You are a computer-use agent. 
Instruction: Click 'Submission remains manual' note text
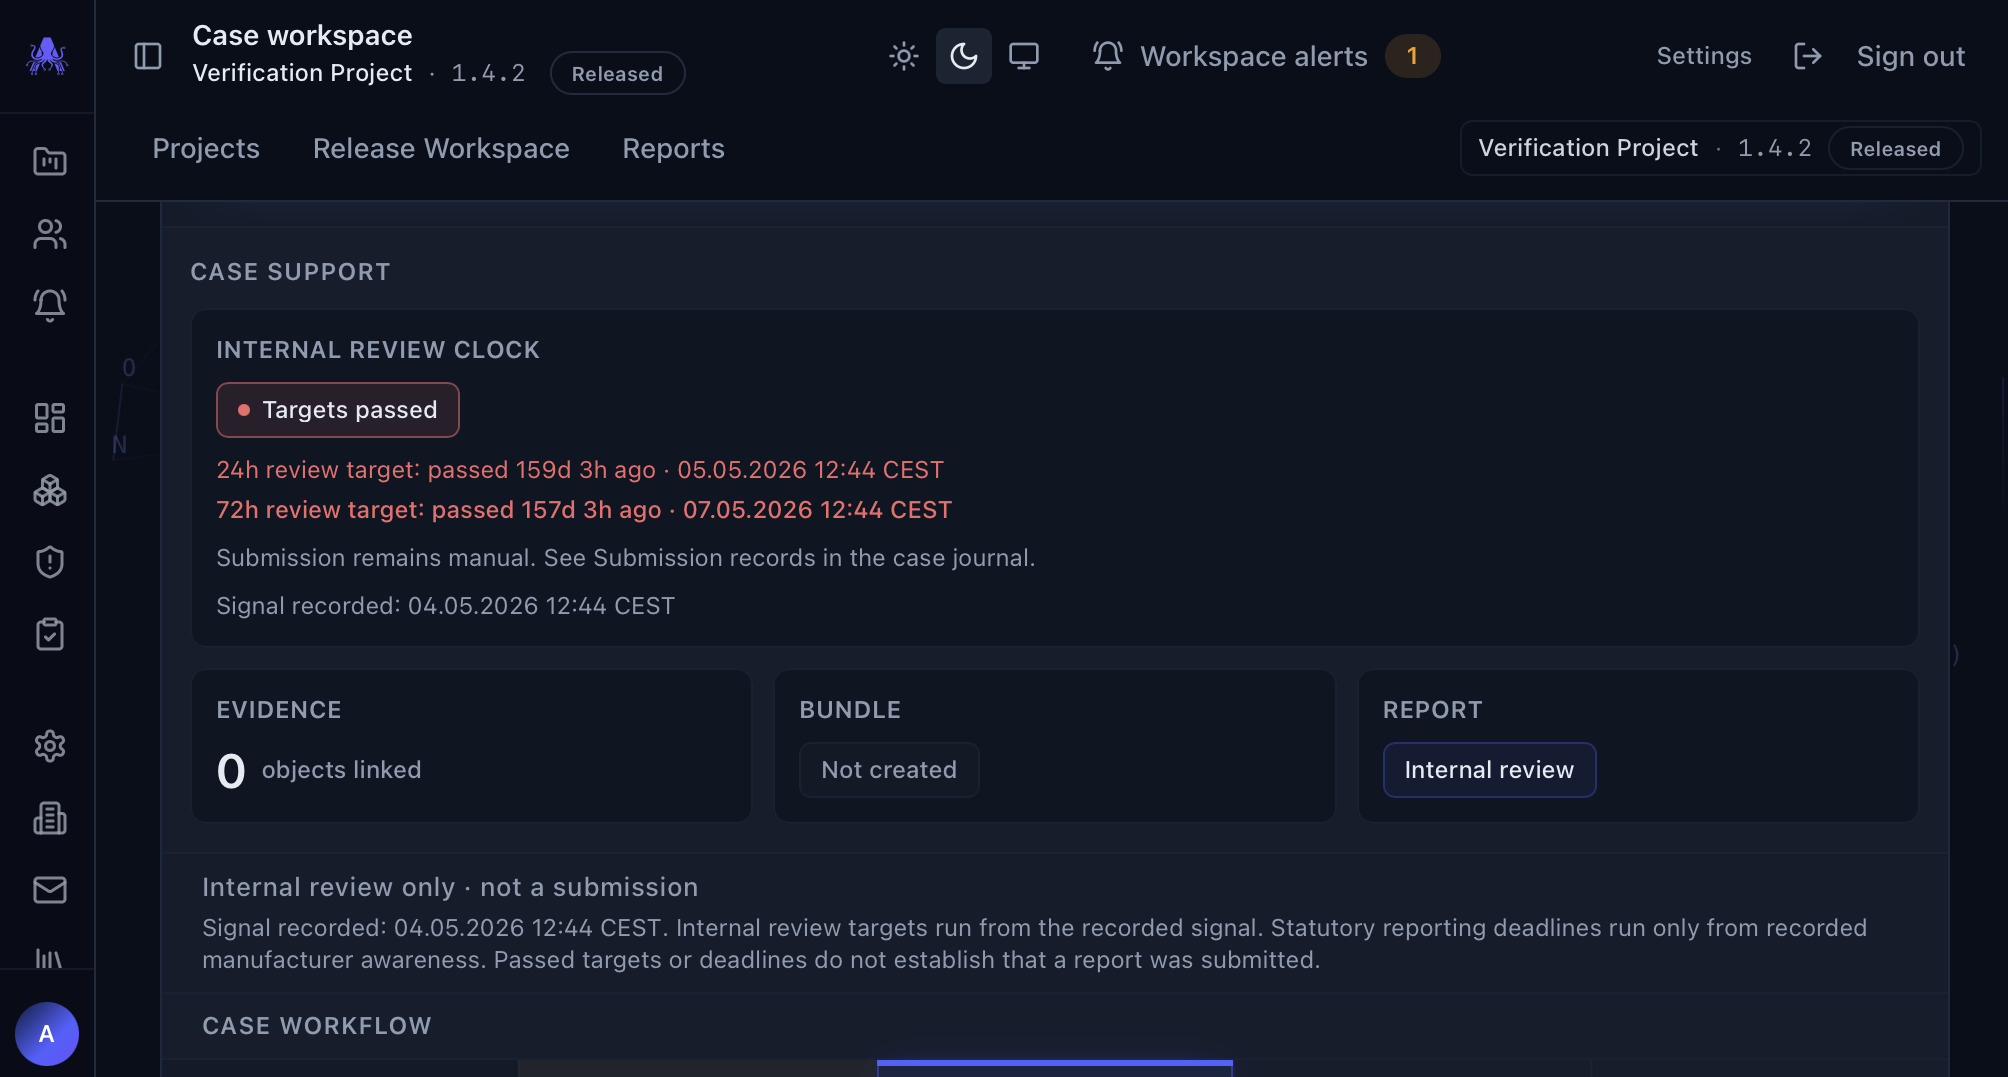tap(626, 558)
